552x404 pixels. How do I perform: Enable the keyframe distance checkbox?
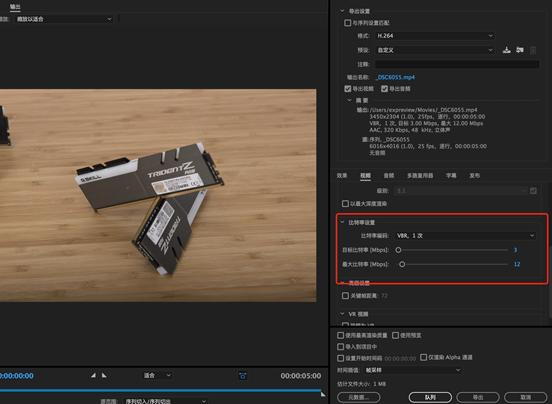(345, 296)
